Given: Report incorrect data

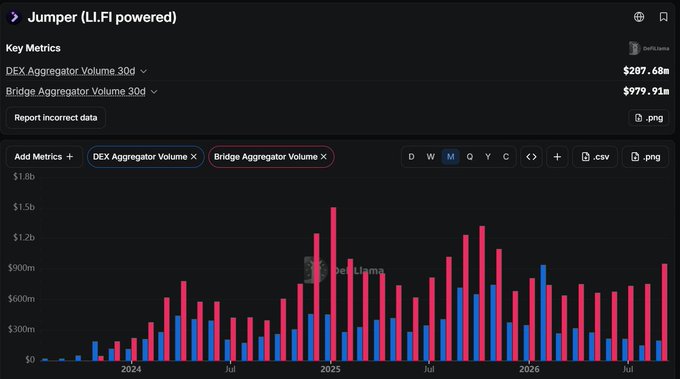Looking at the screenshot, I should click(x=56, y=118).
